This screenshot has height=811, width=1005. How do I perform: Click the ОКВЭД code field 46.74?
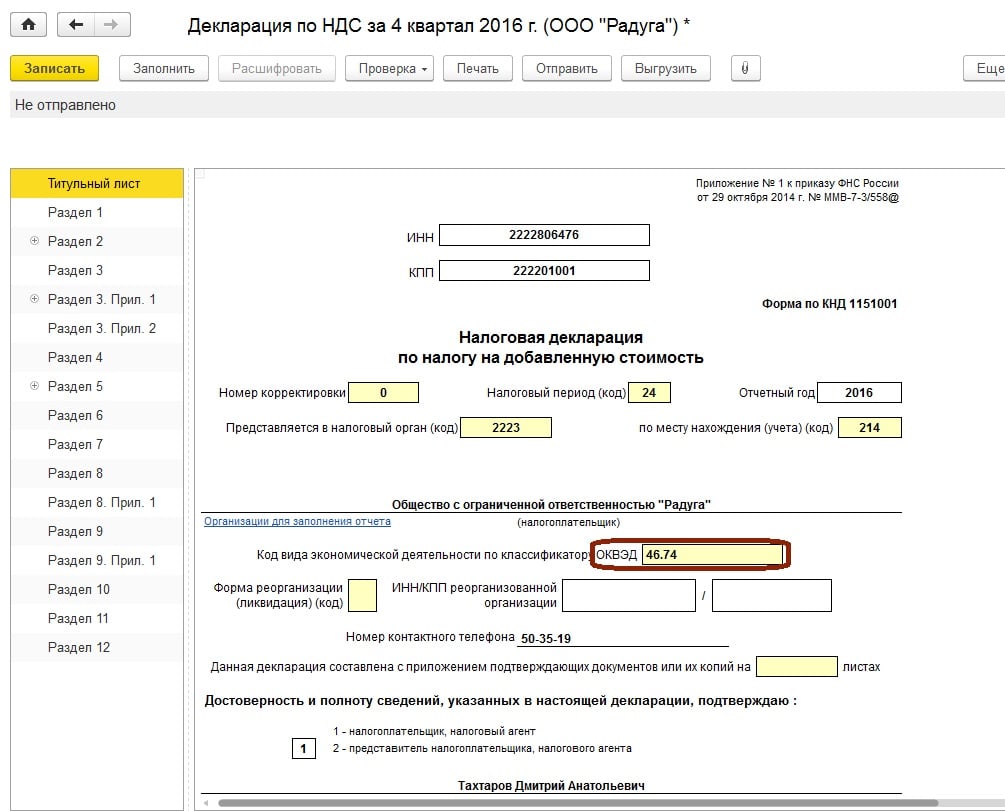click(x=711, y=555)
